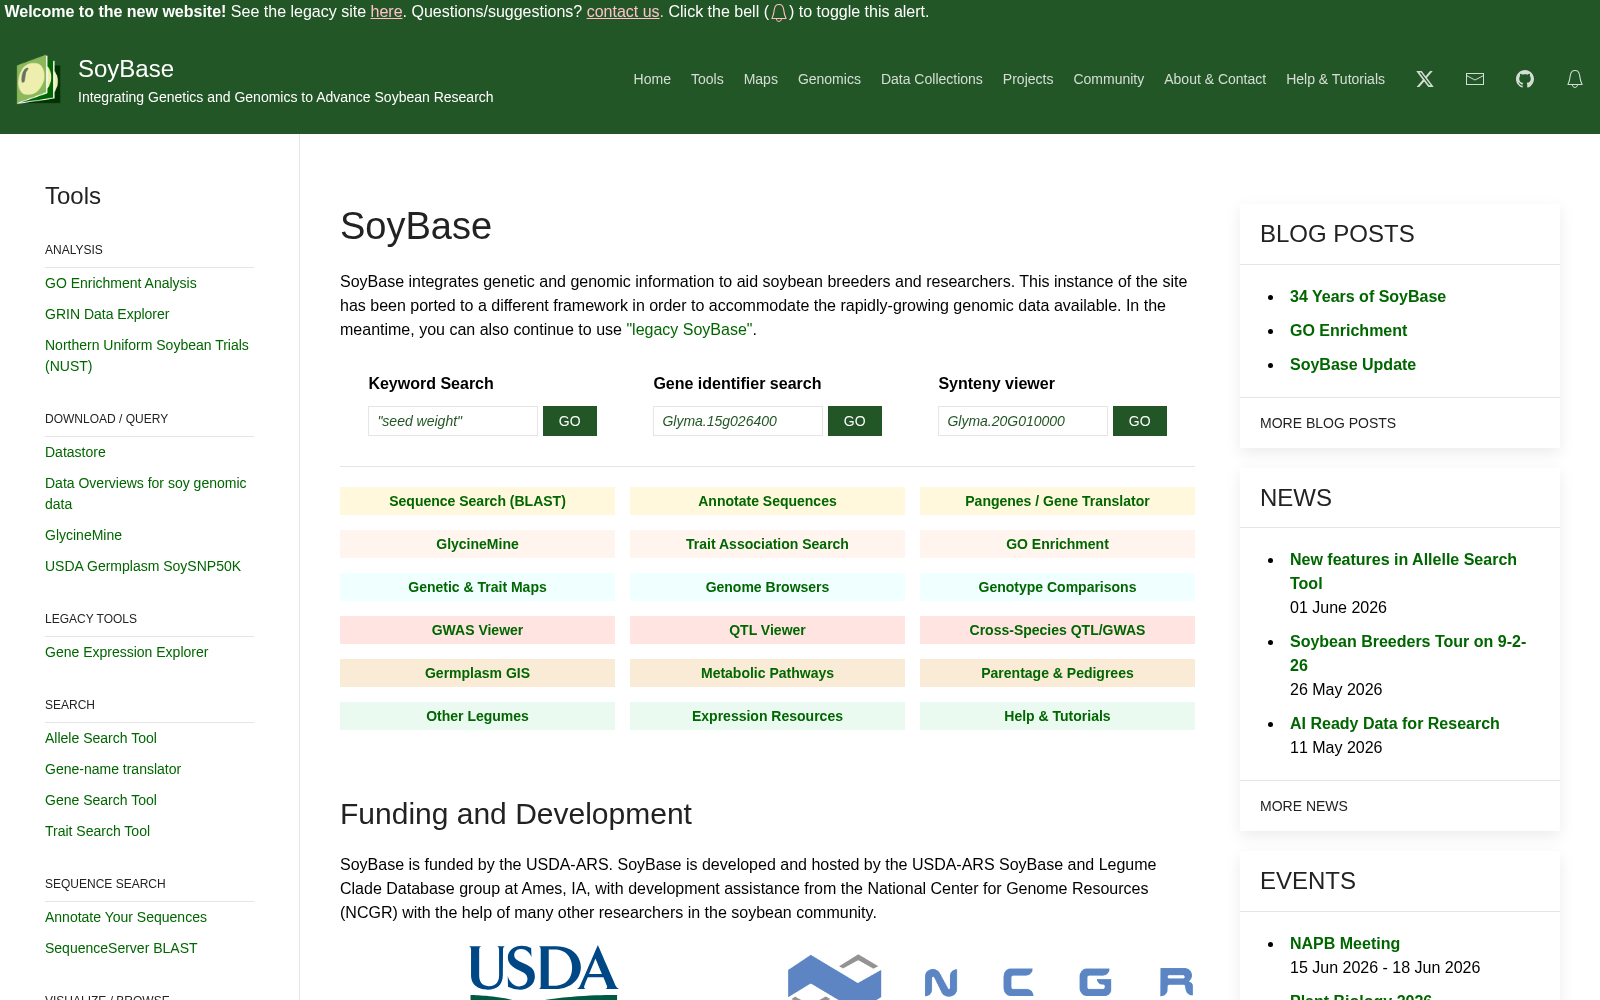The image size is (1600, 1000).
Task: Open Datastore sidebar link
Action: (75, 452)
